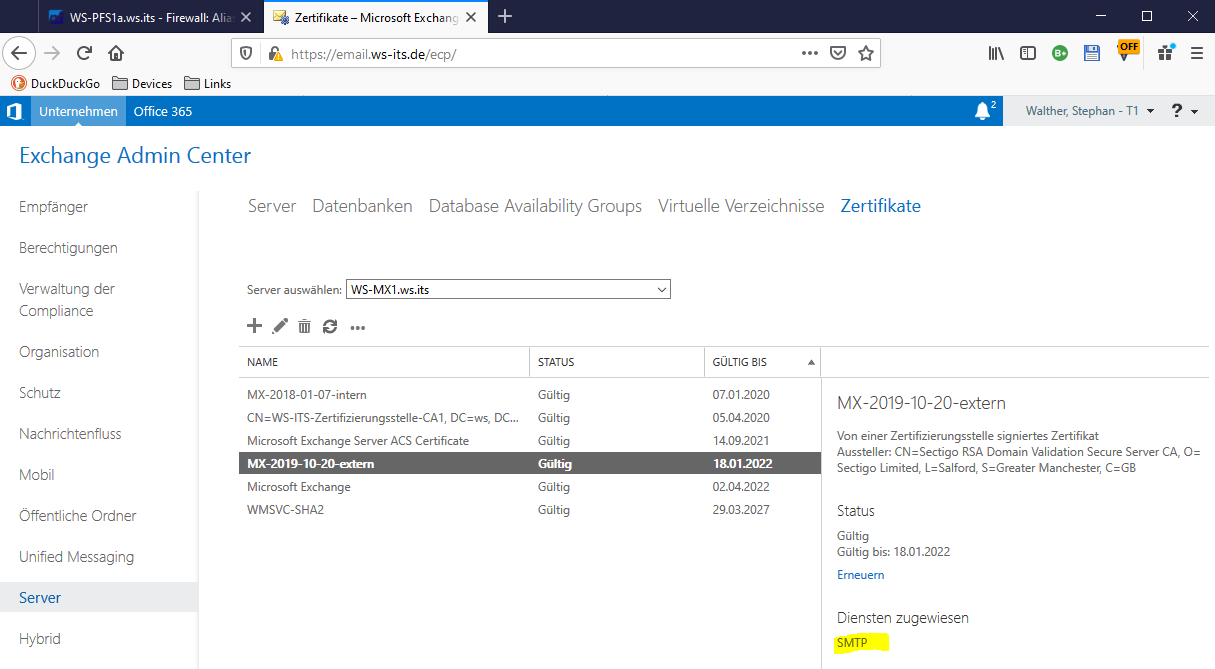Open the page actions three-dot menu
The image size is (1215, 669).
coord(810,53)
